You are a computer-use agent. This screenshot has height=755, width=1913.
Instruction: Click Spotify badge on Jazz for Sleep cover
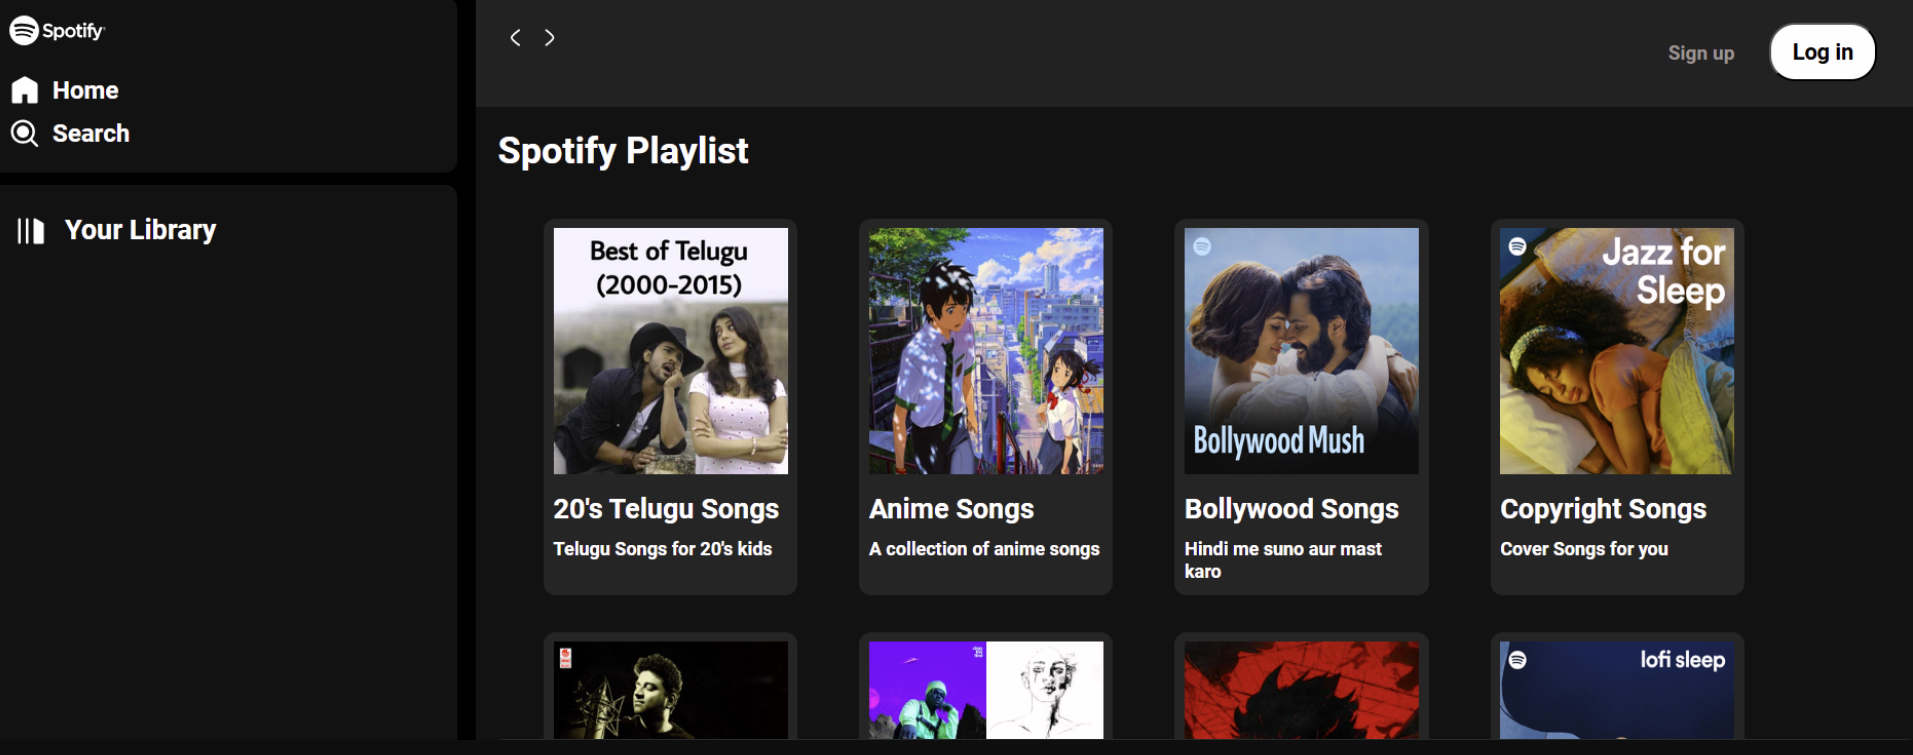point(1517,246)
